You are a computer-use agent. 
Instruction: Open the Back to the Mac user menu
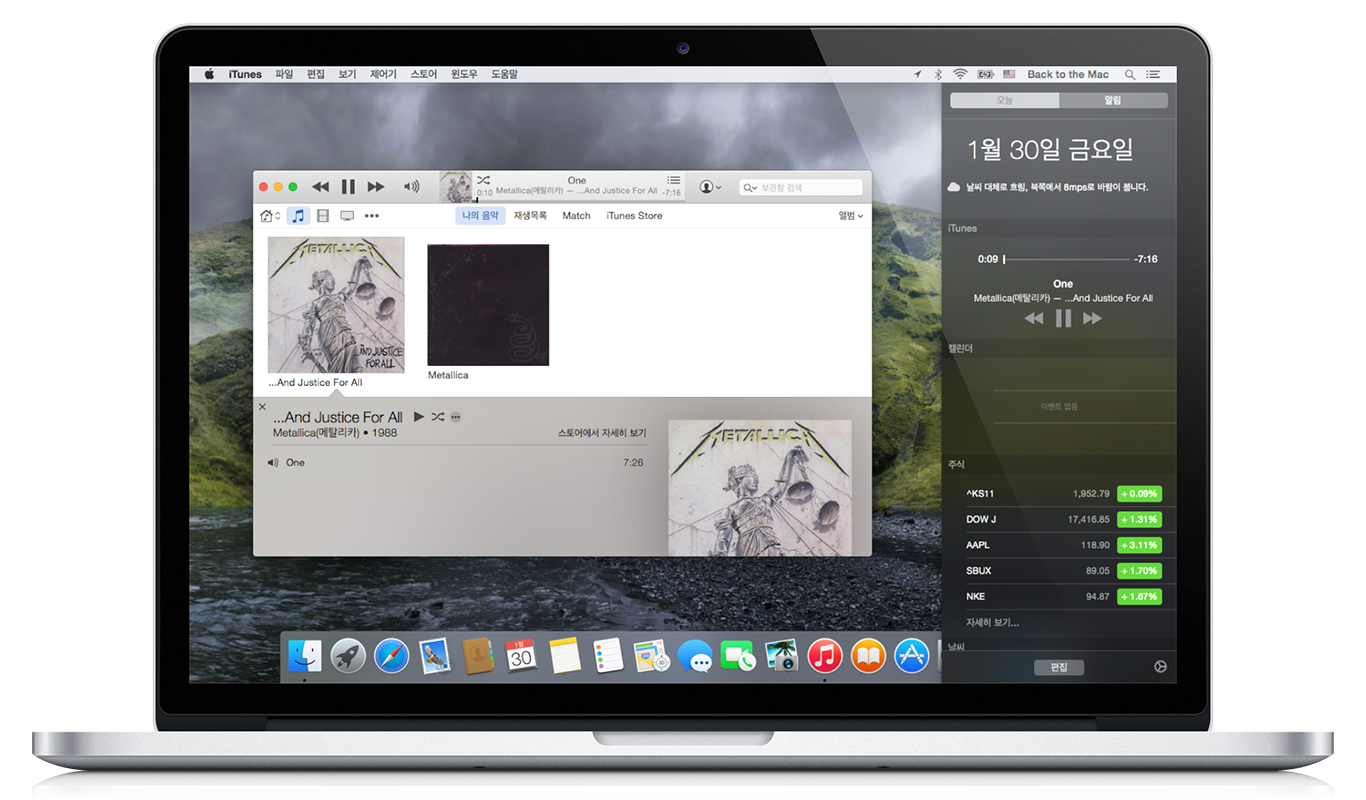(x=1068, y=74)
